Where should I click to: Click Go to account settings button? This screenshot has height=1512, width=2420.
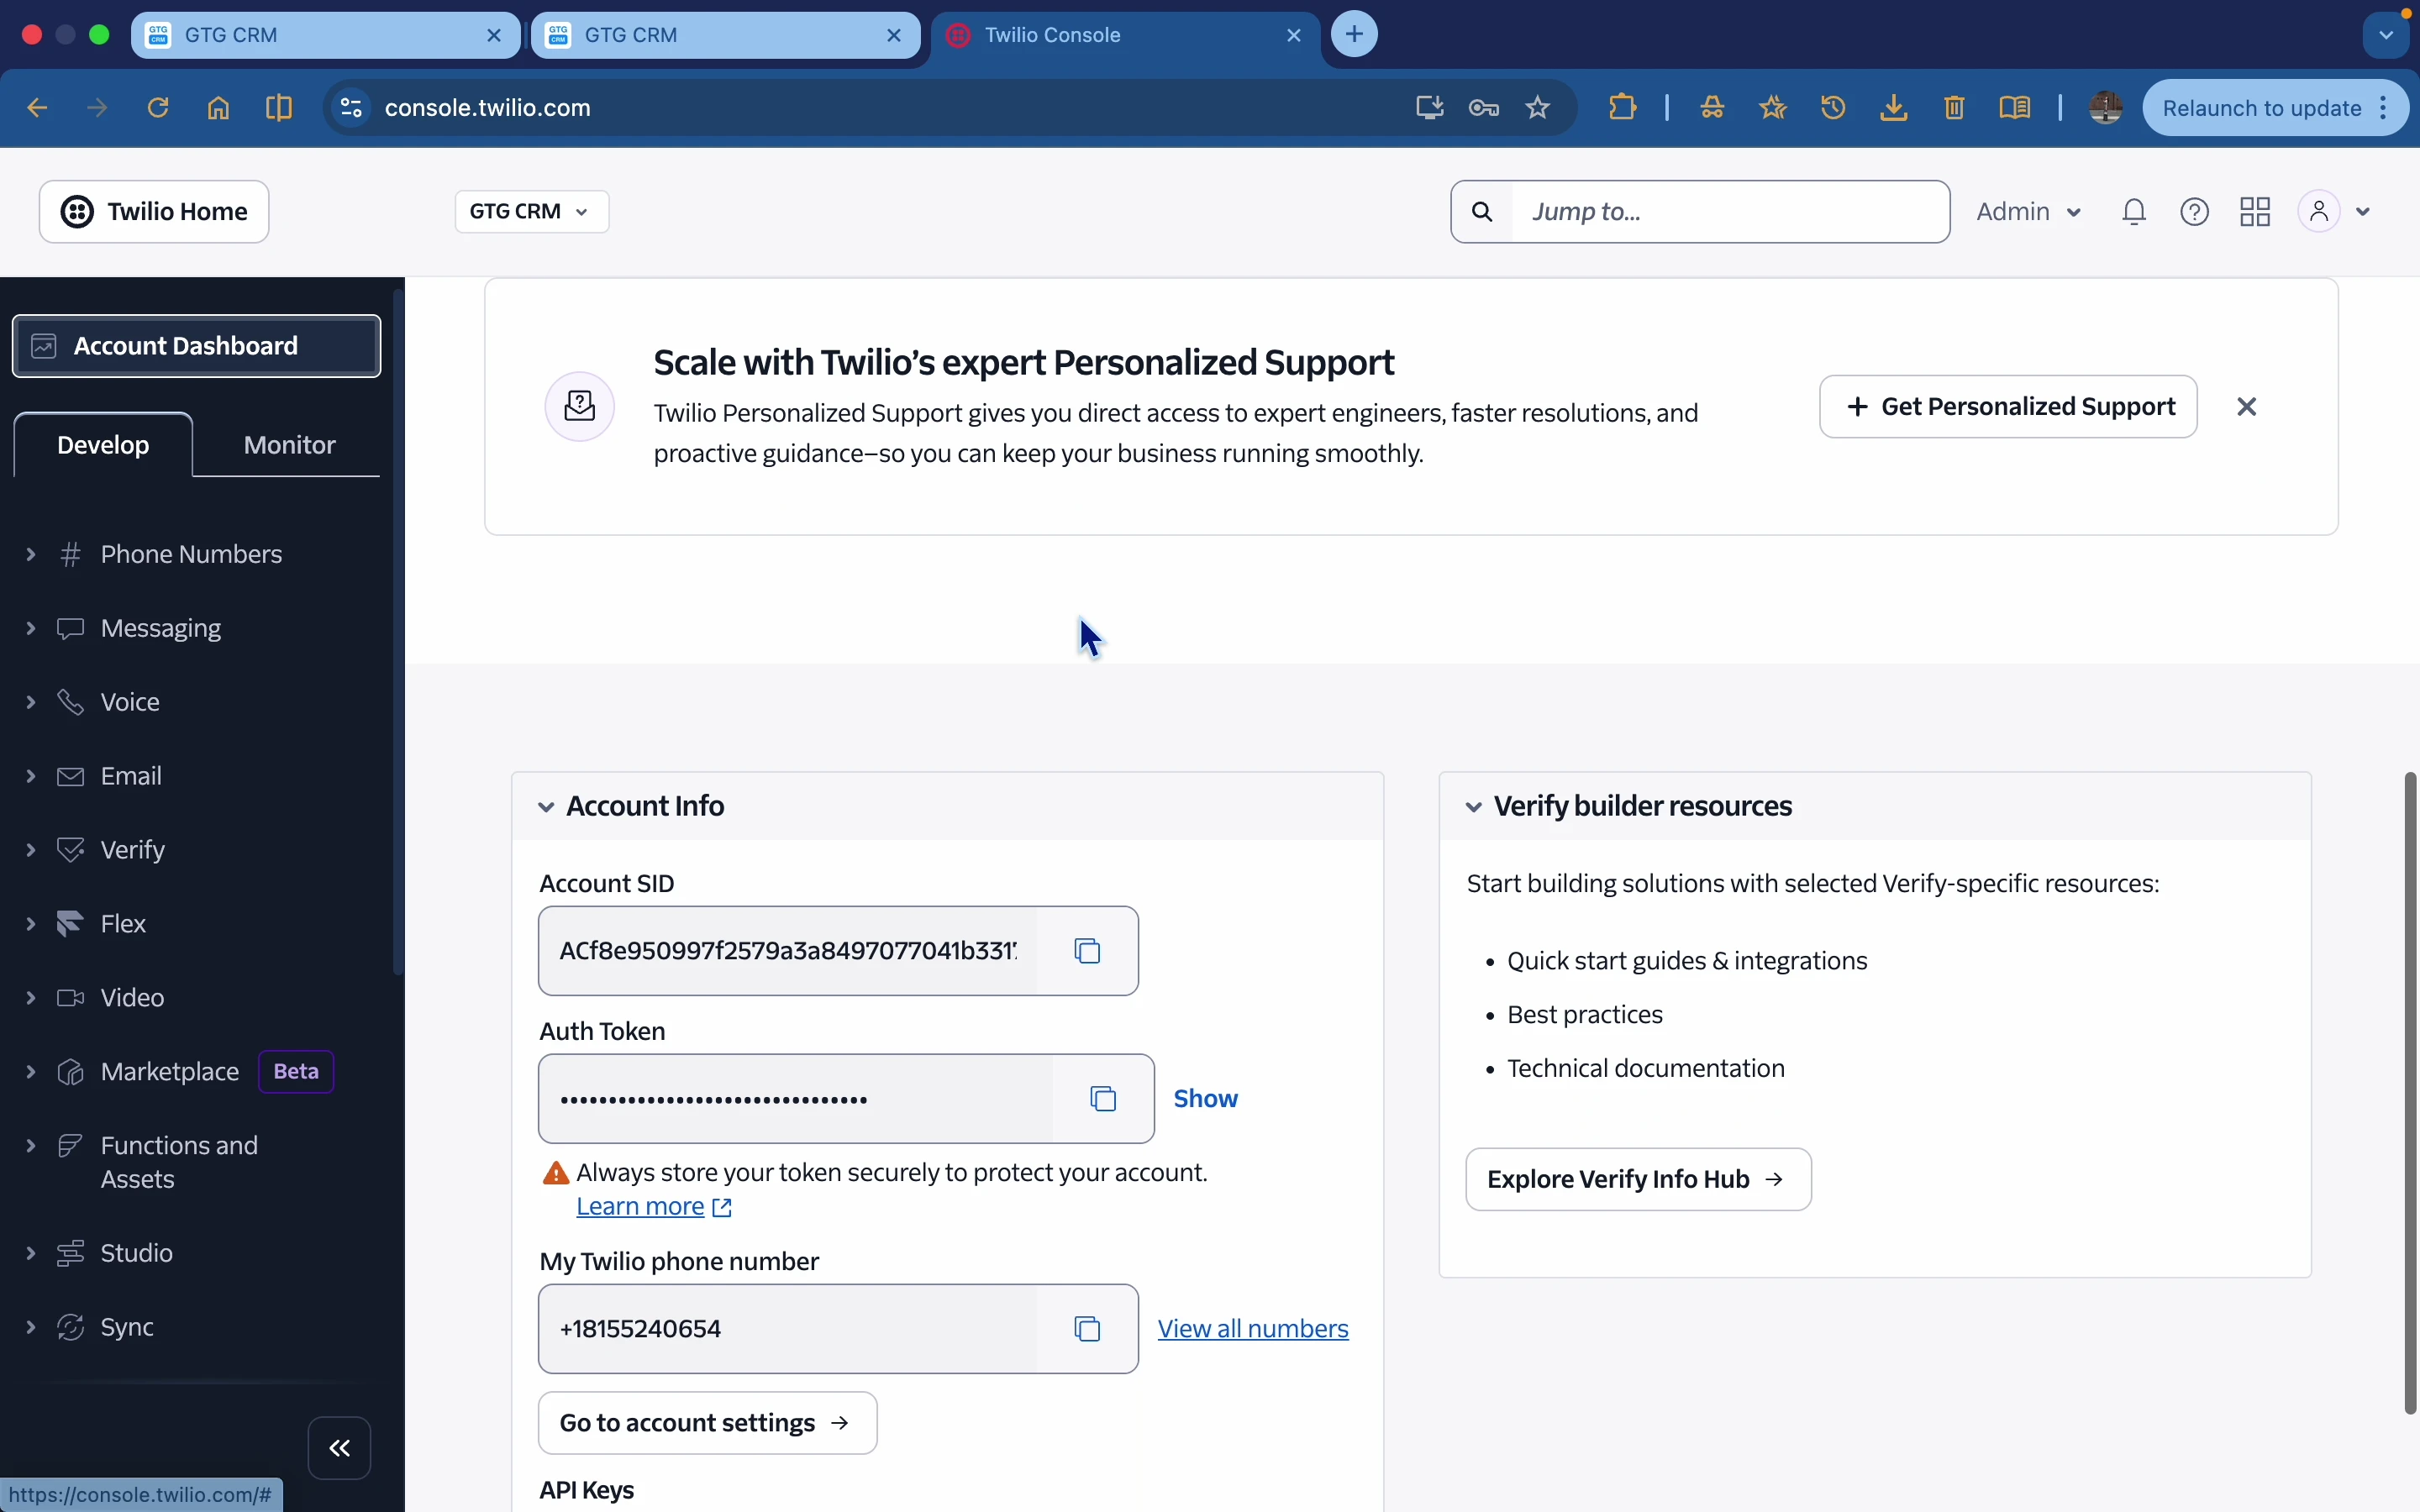[x=707, y=1423]
